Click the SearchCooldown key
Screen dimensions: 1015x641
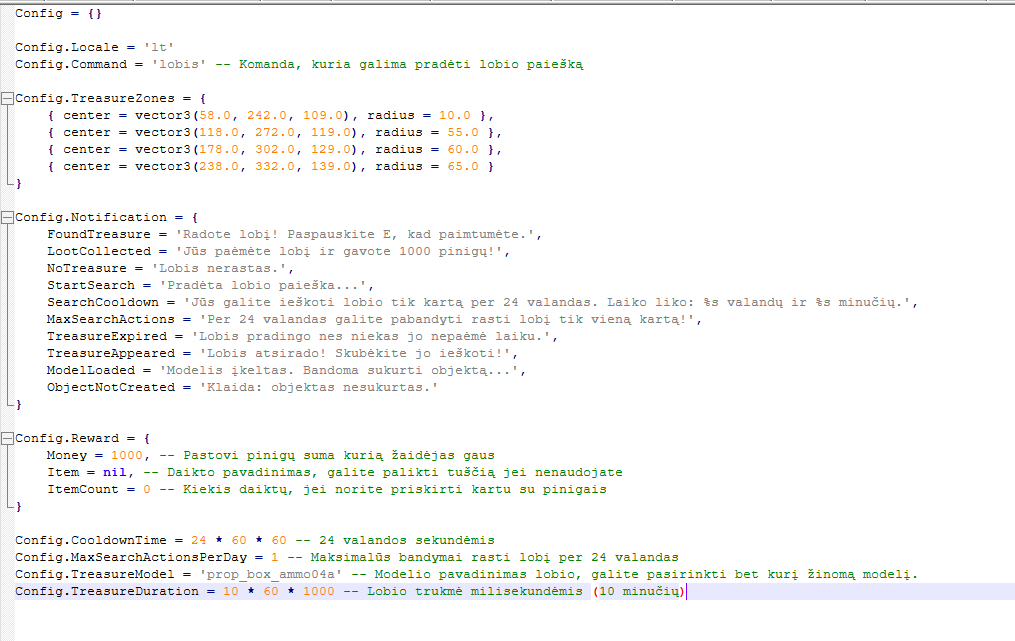[x=102, y=302]
